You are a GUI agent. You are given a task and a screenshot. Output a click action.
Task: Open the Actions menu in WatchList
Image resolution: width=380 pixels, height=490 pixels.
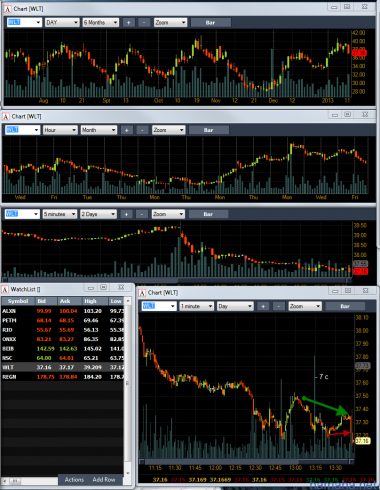[x=74, y=480]
